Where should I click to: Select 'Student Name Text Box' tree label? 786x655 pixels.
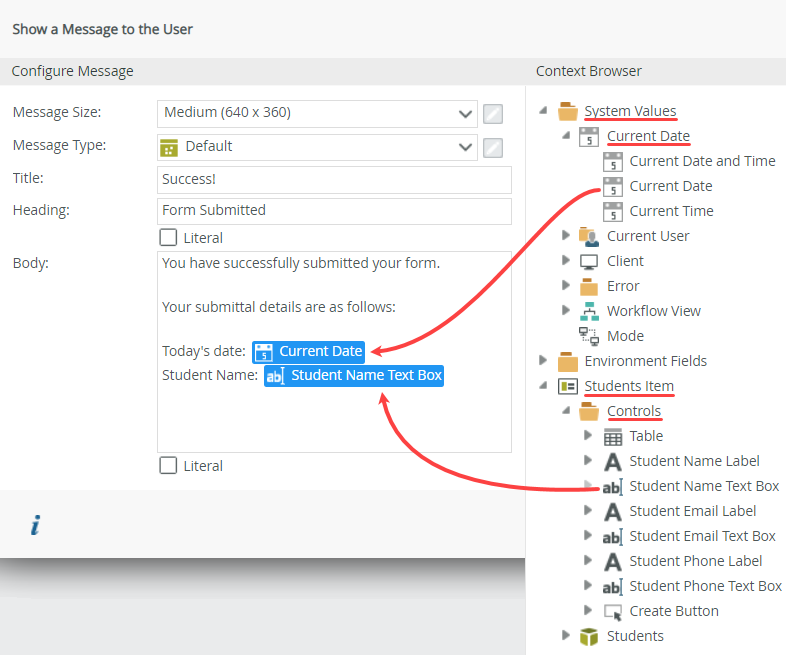click(x=704, y=486)
